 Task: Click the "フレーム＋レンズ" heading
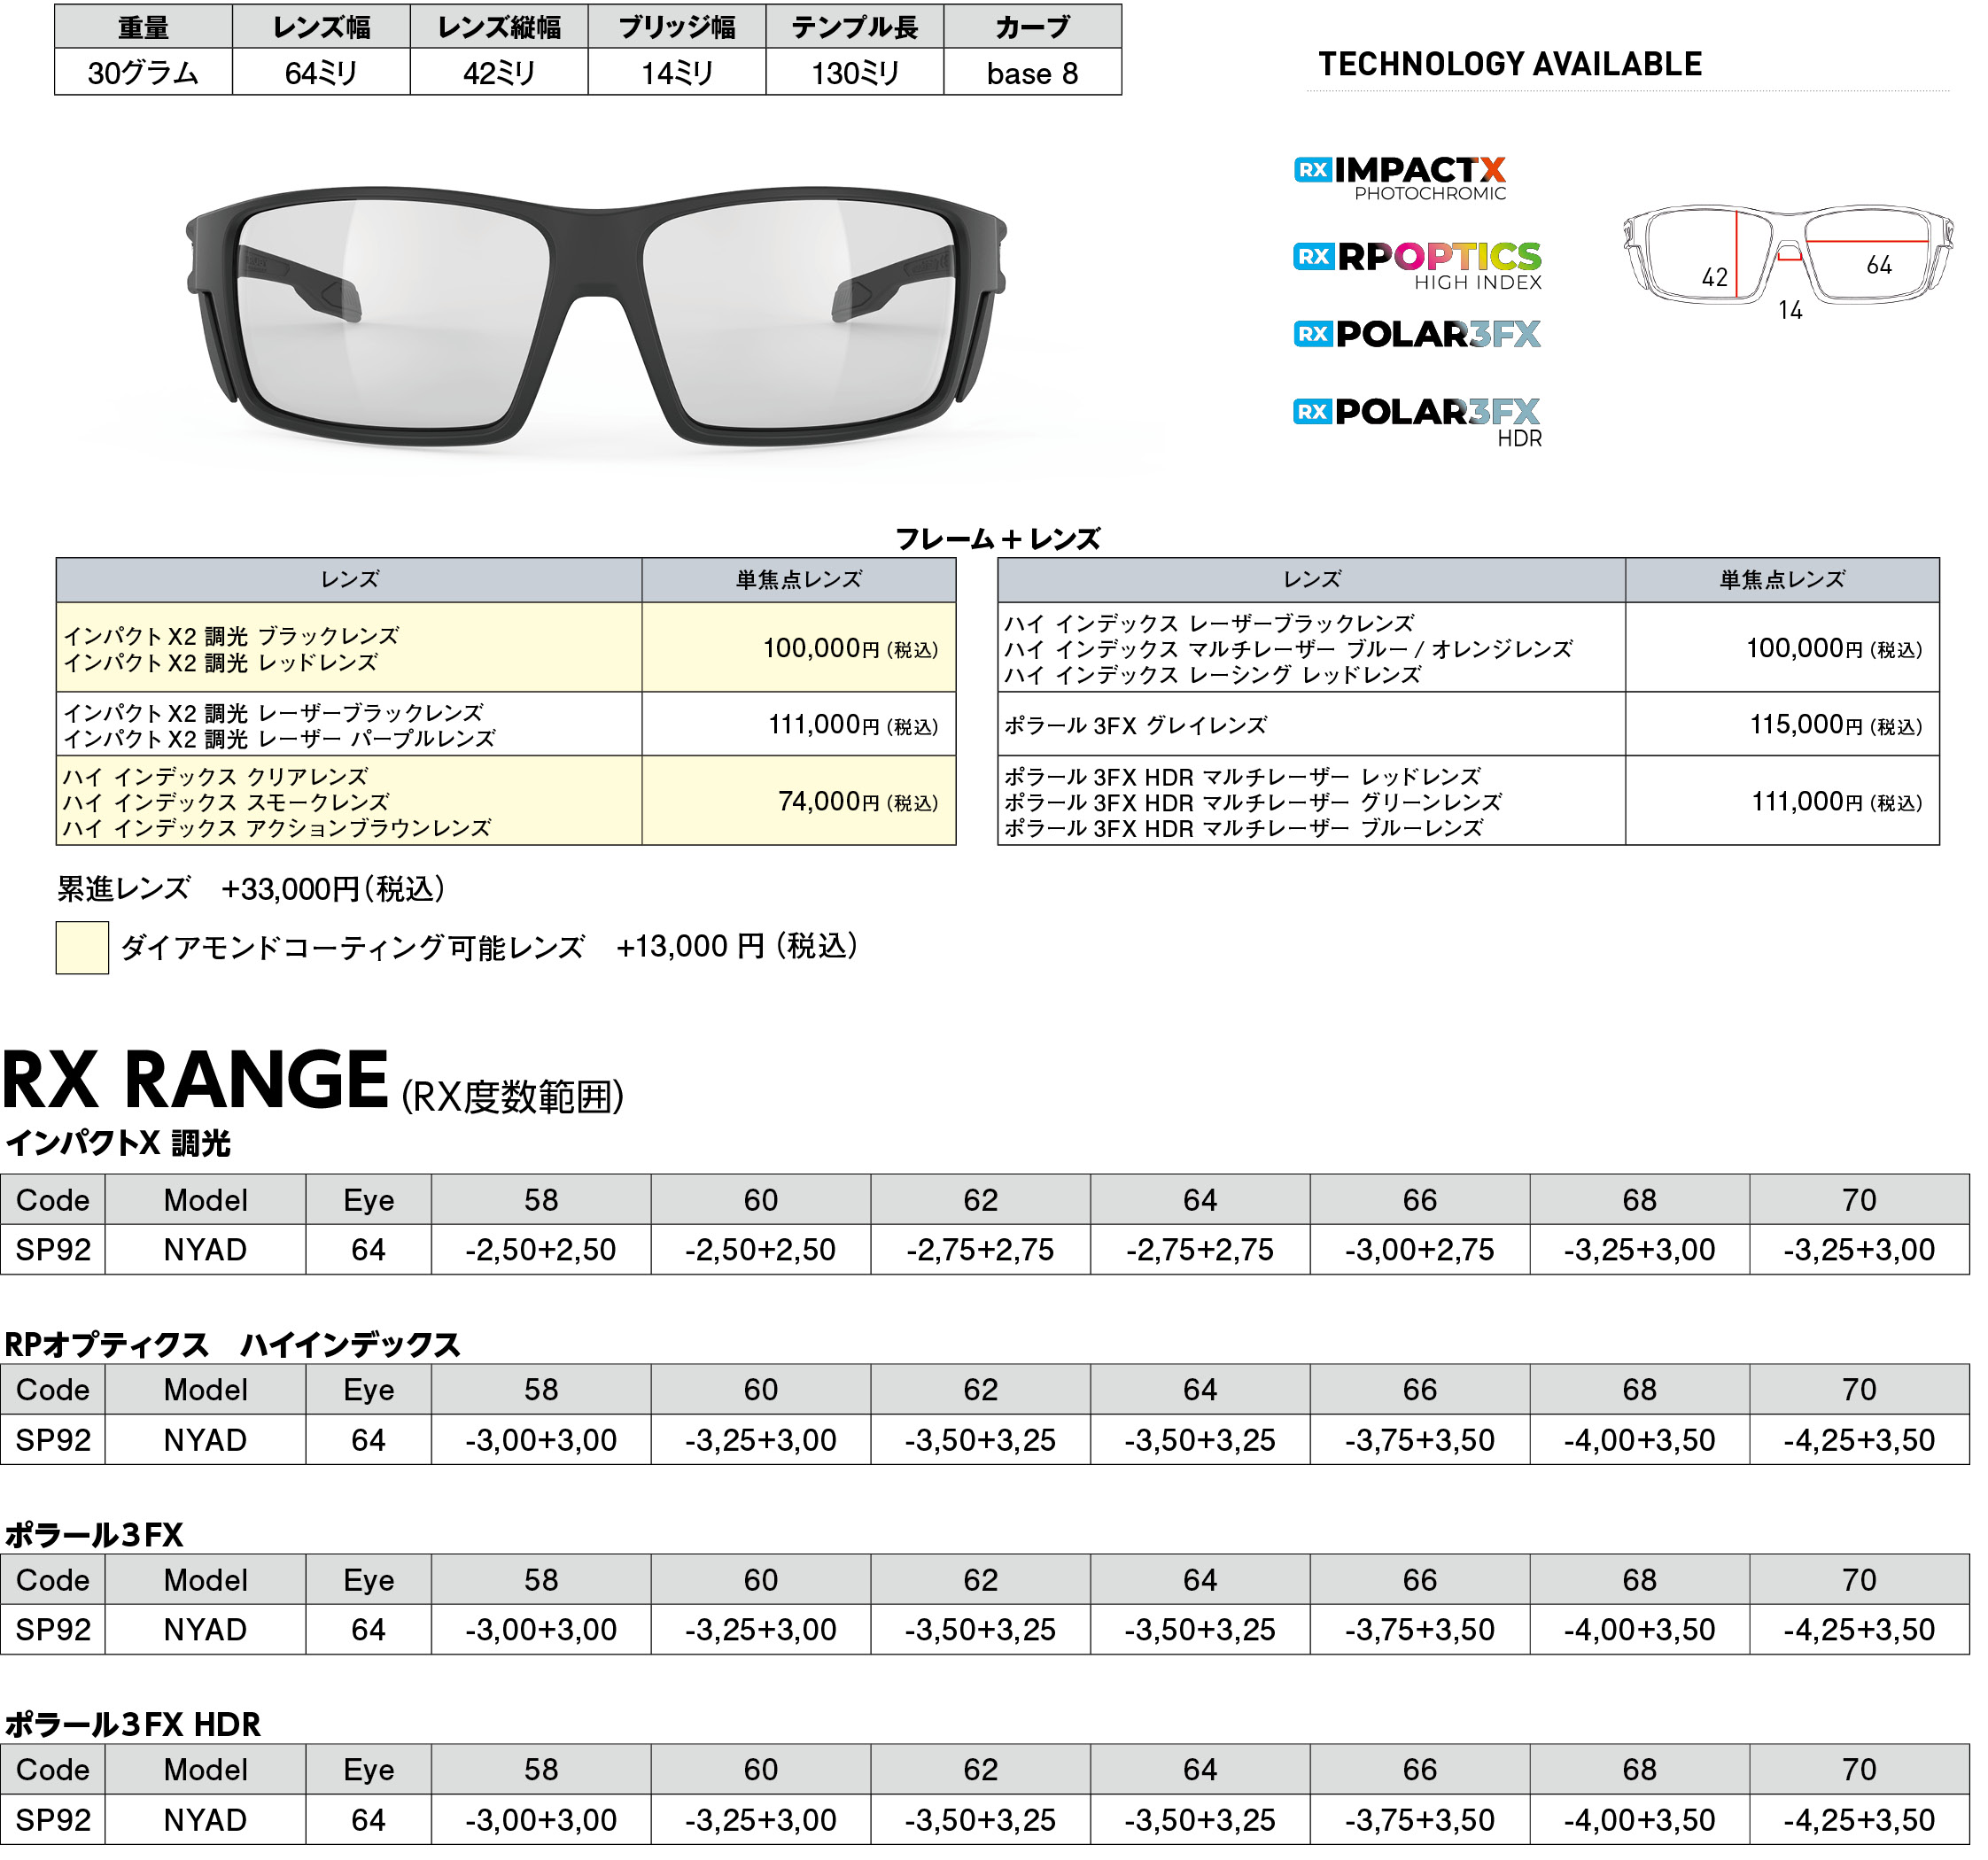click(997, 539)
